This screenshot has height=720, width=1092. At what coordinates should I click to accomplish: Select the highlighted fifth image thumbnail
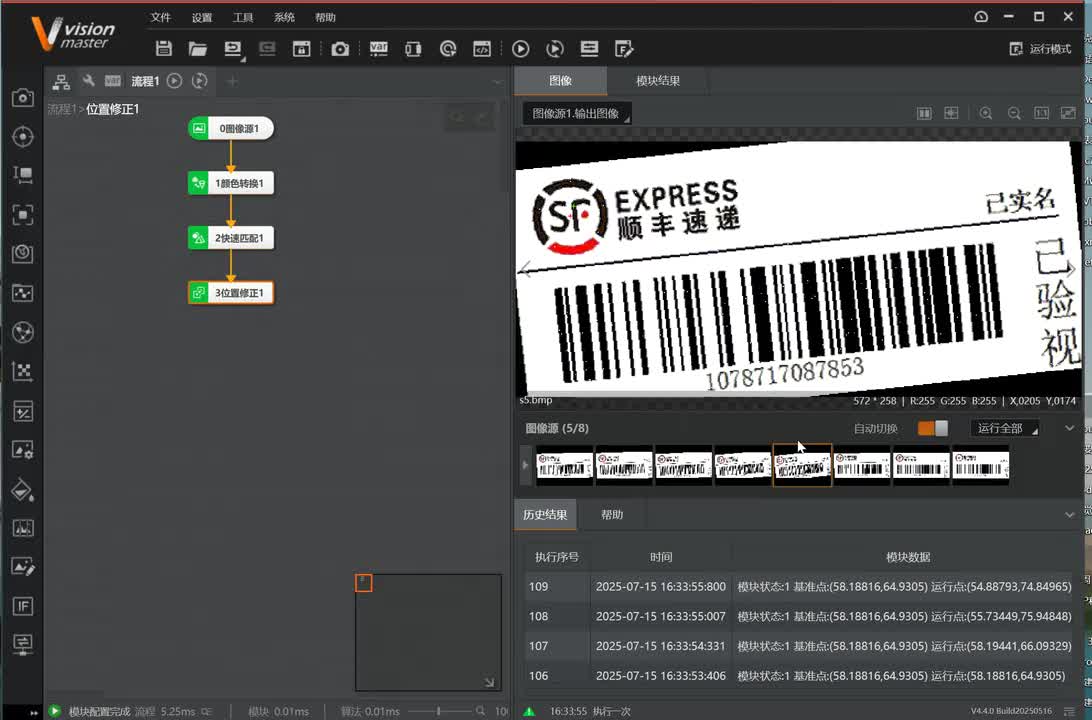coord(802,465)
